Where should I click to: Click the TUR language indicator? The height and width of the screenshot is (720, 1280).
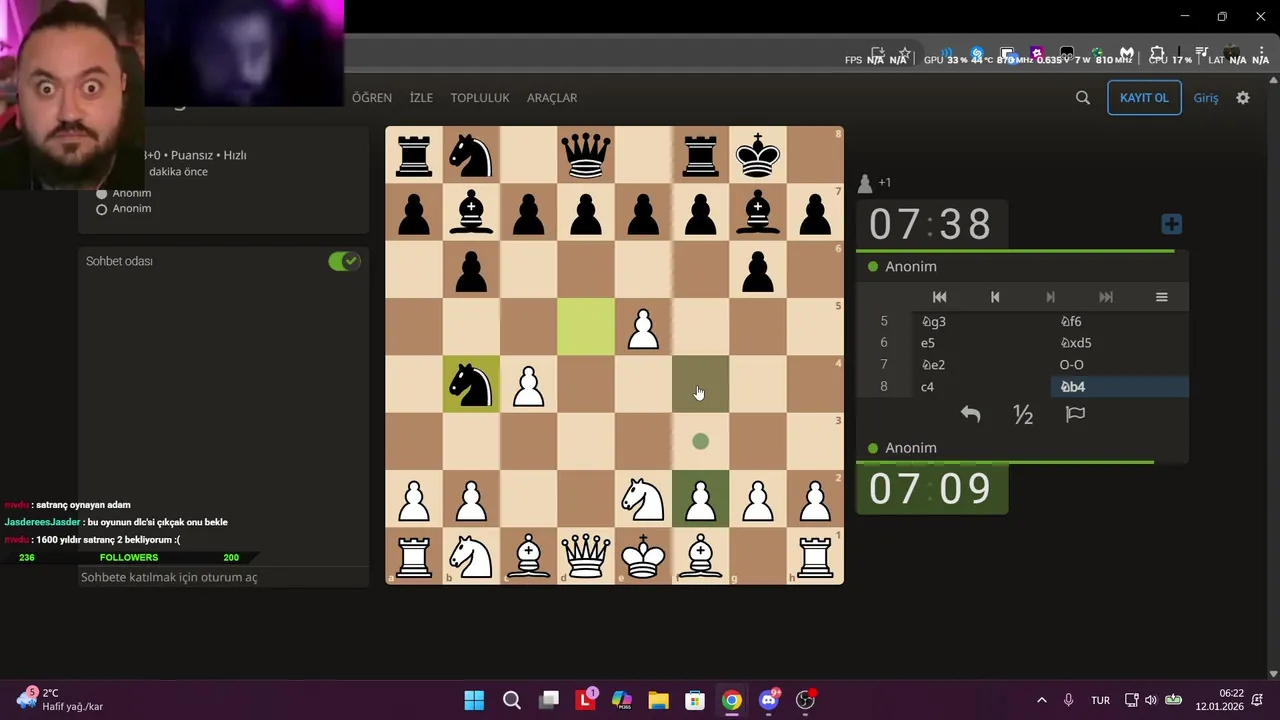tap(1100, 700)
